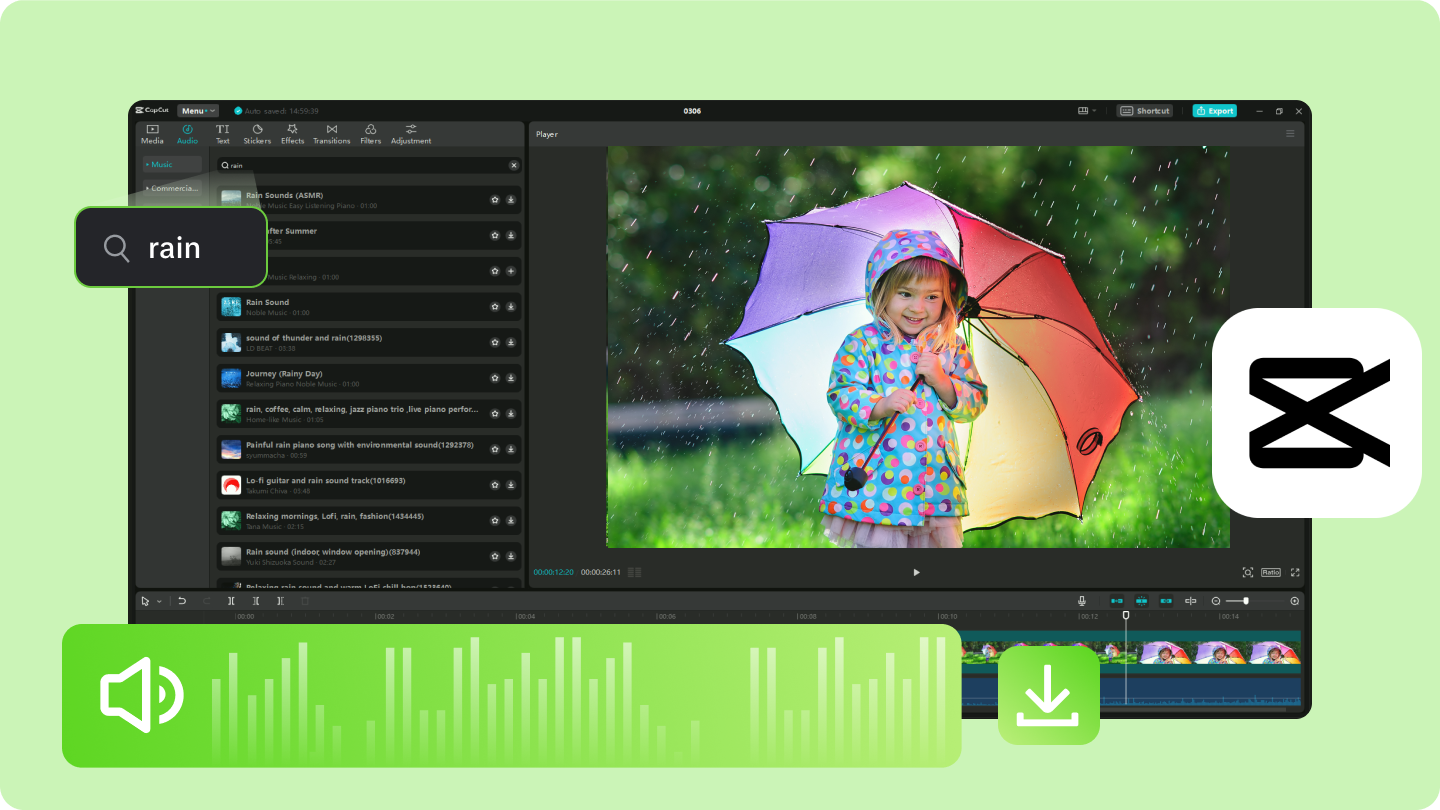Favorite the After Summer track

click(x=494, y=235)
